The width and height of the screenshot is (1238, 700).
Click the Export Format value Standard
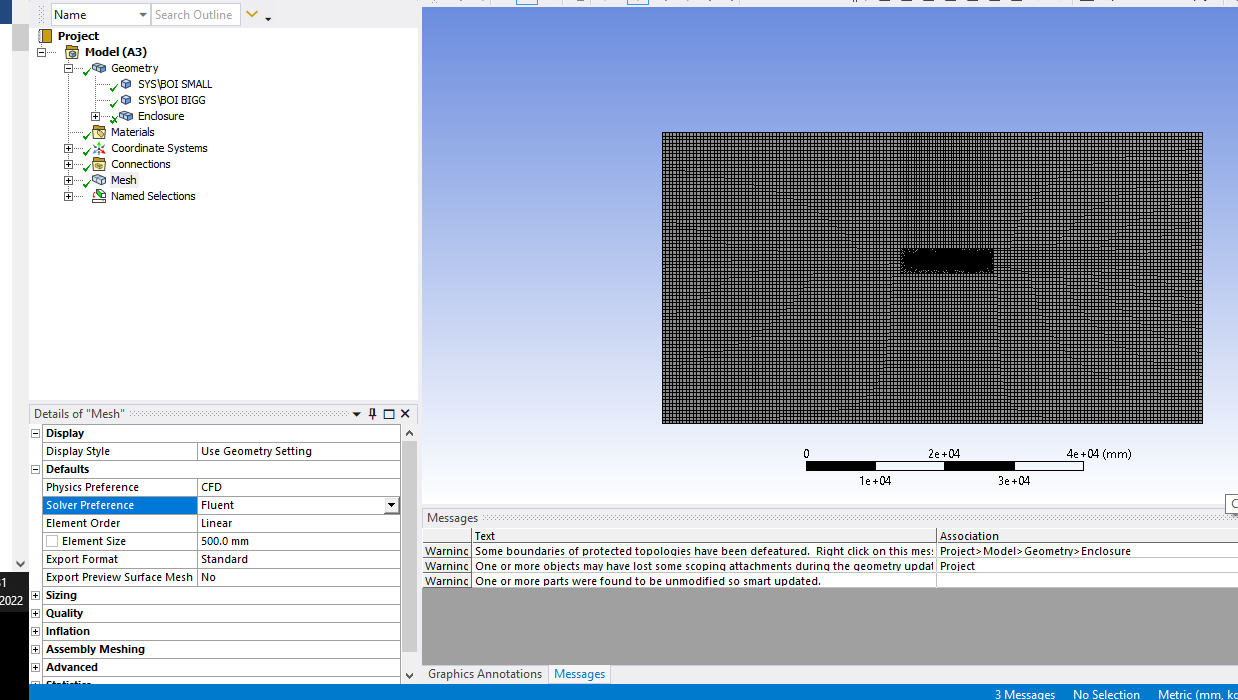tap(299, 559)
